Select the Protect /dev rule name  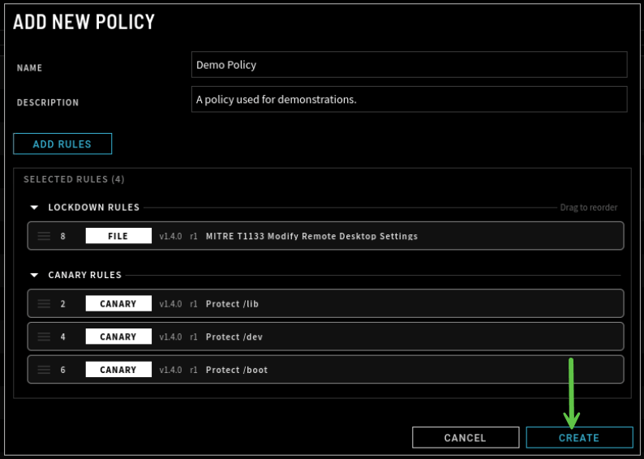point(234,337)
